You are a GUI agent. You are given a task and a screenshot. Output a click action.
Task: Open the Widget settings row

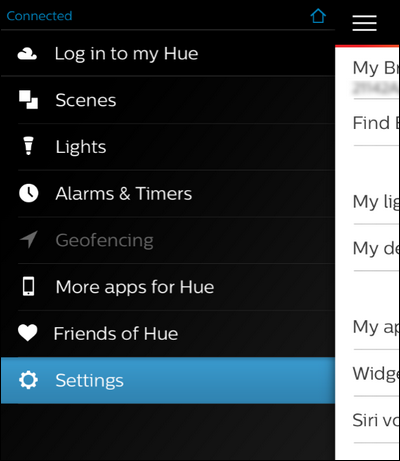coord(376,373)
